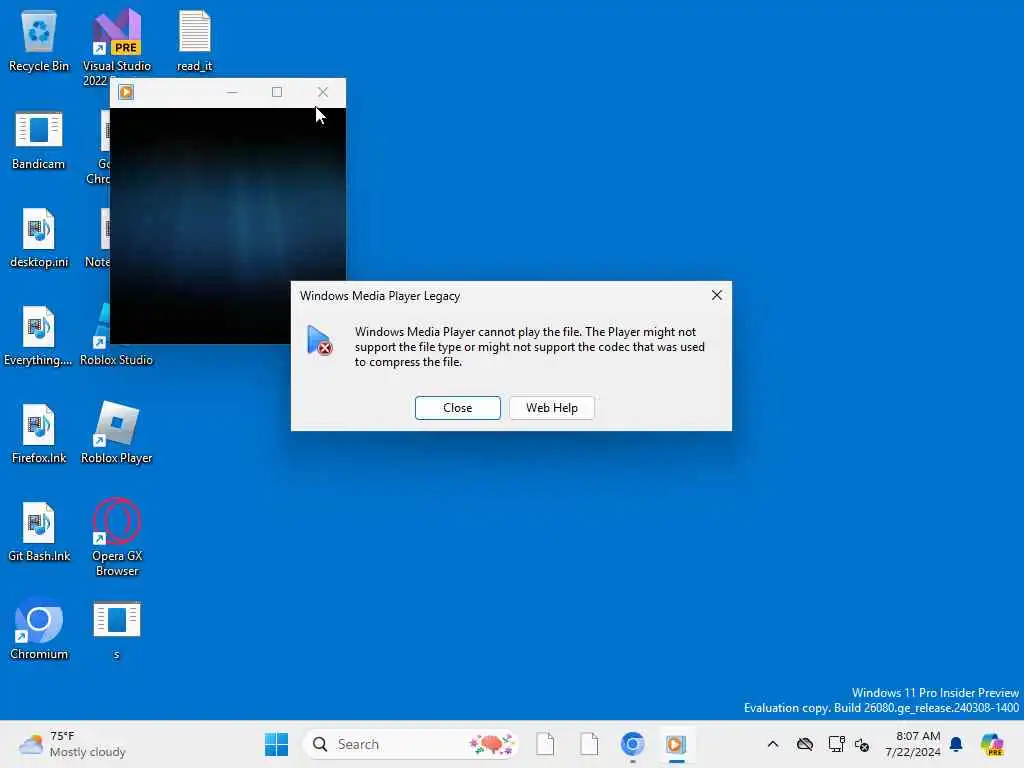Open the Copilot Preview taskbar icon

pos(992,744)
